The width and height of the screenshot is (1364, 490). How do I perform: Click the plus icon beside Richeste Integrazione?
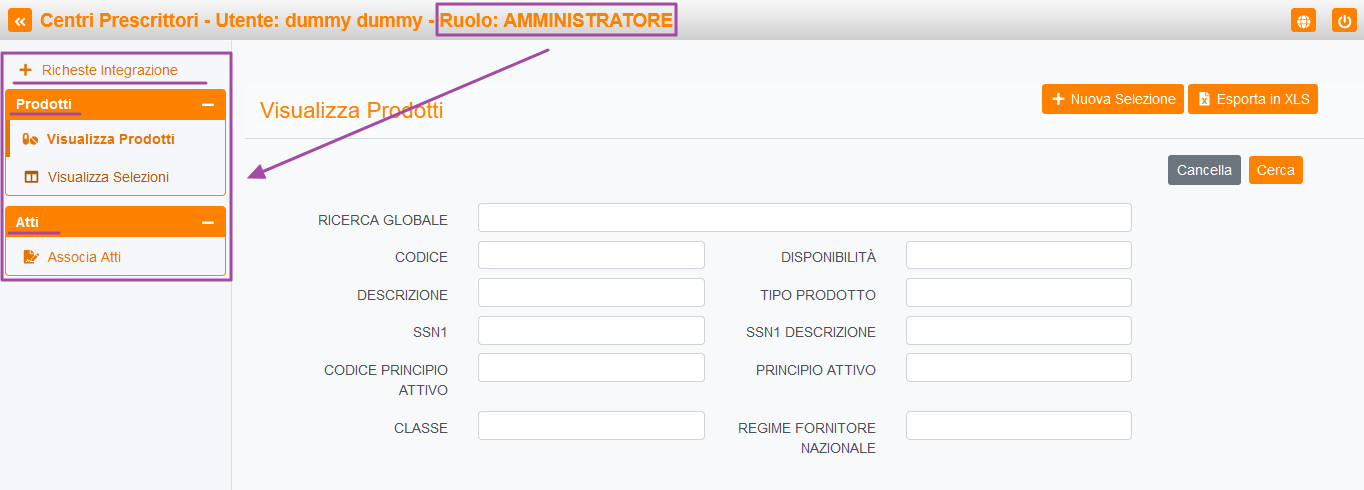pyautogui.click(x=26, y=70)
